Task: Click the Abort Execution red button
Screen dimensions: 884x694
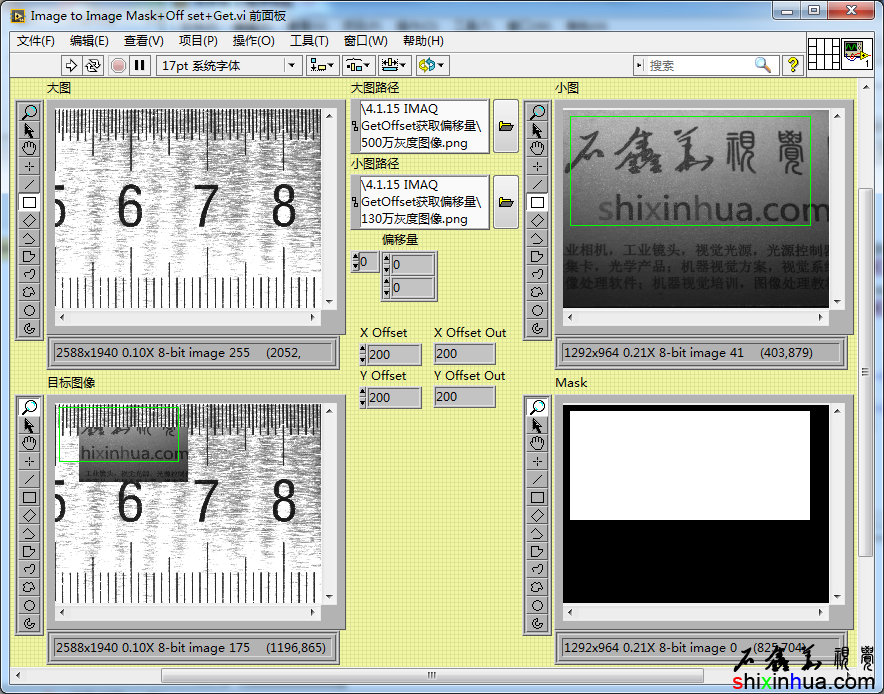Action: 118,65
